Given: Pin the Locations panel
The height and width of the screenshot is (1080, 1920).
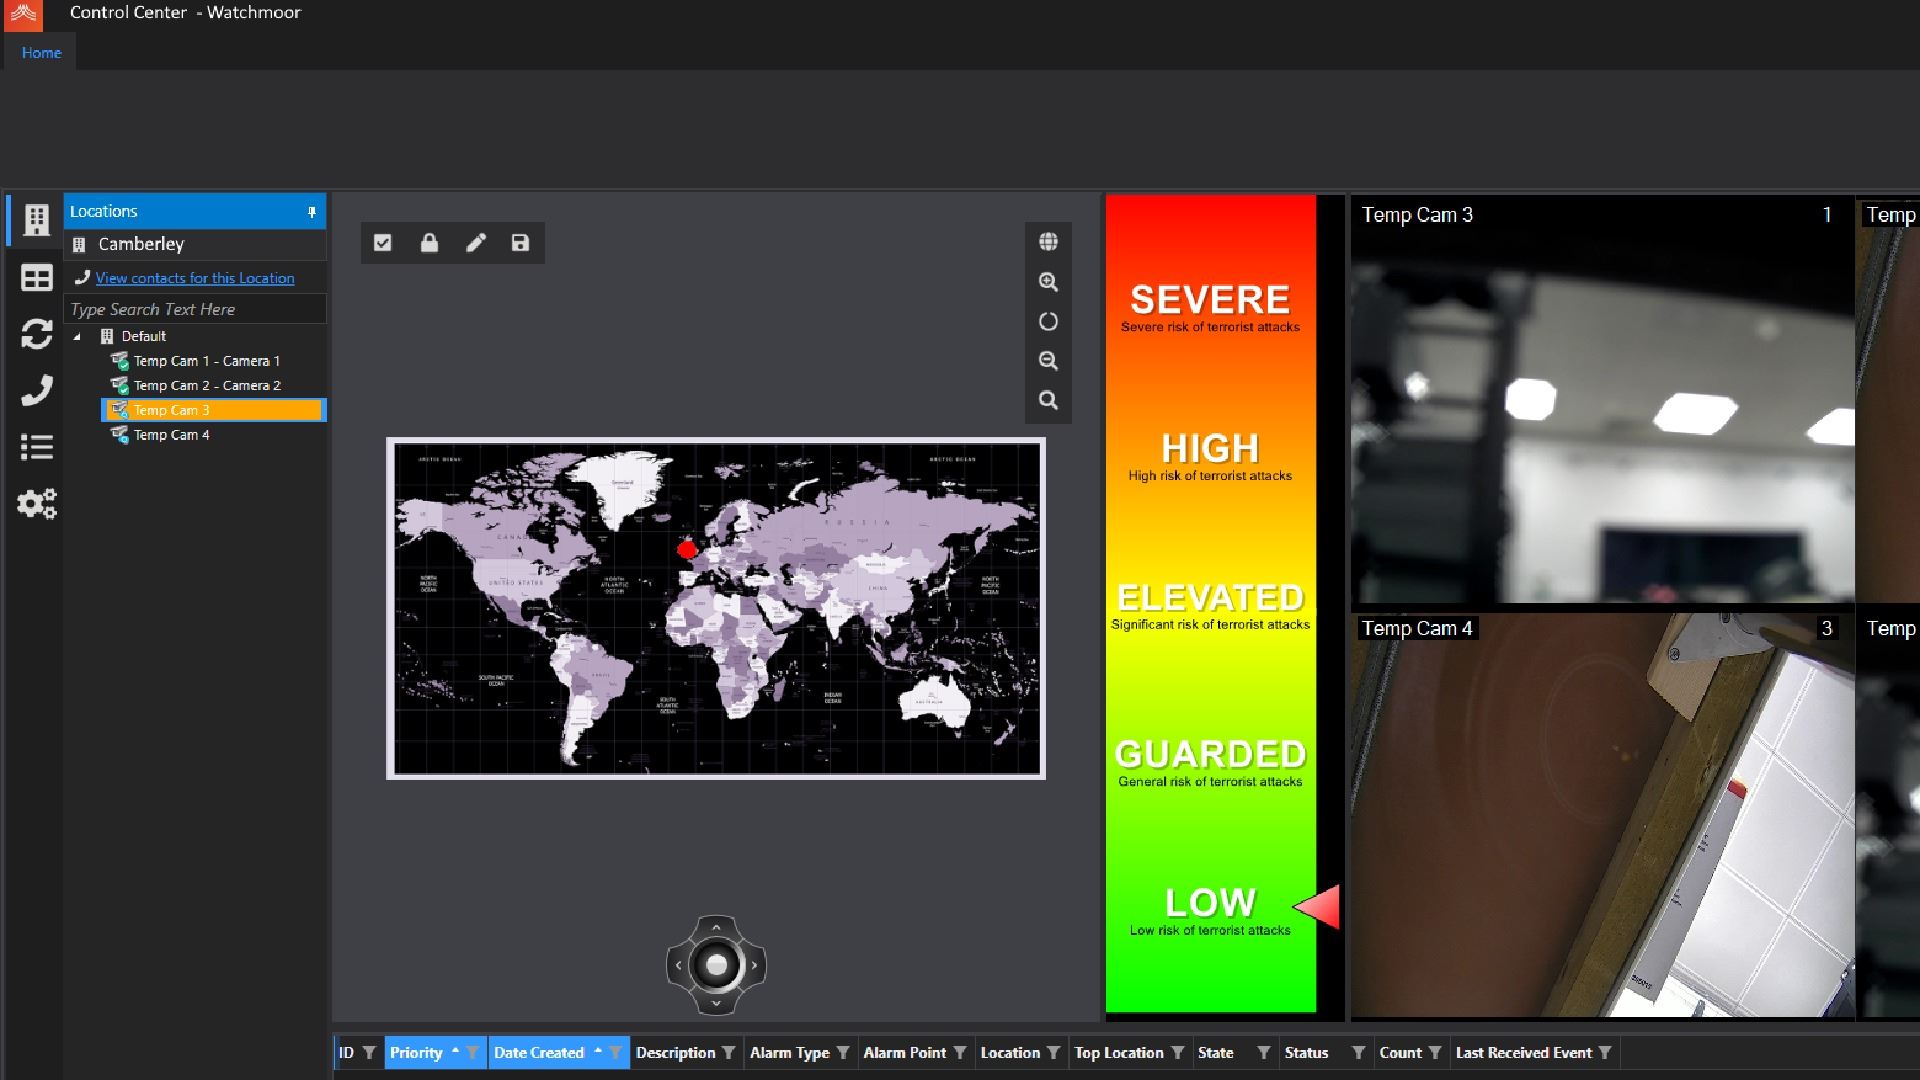Looking at the screenshot, I should click(x=311, y=212).
